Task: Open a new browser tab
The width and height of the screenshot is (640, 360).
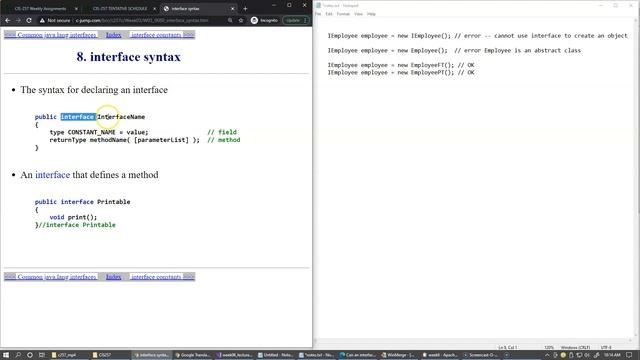Action: tap(245, 9)
